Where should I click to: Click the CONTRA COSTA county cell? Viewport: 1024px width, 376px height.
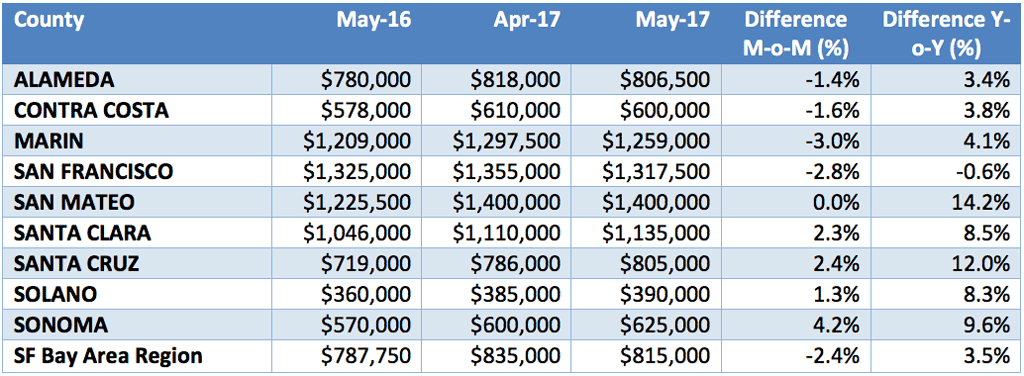pyautogui.click(x=91, y=110)
